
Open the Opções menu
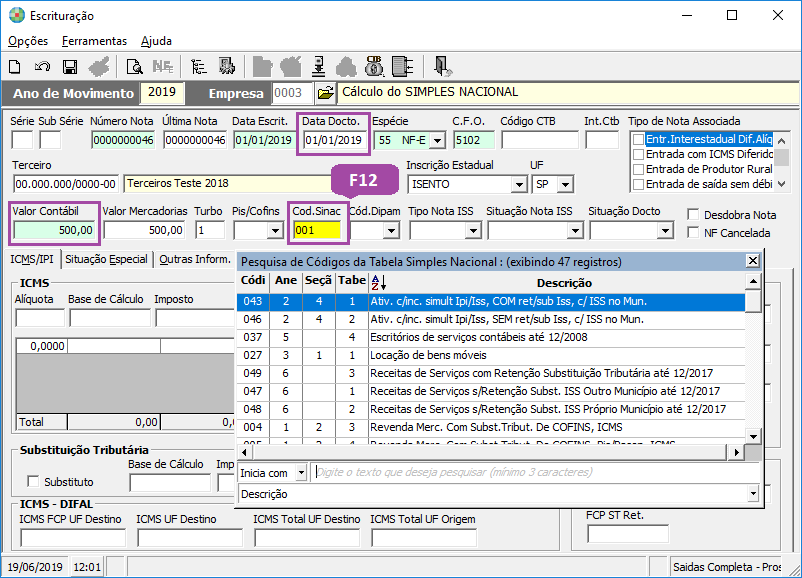[28, 41]
